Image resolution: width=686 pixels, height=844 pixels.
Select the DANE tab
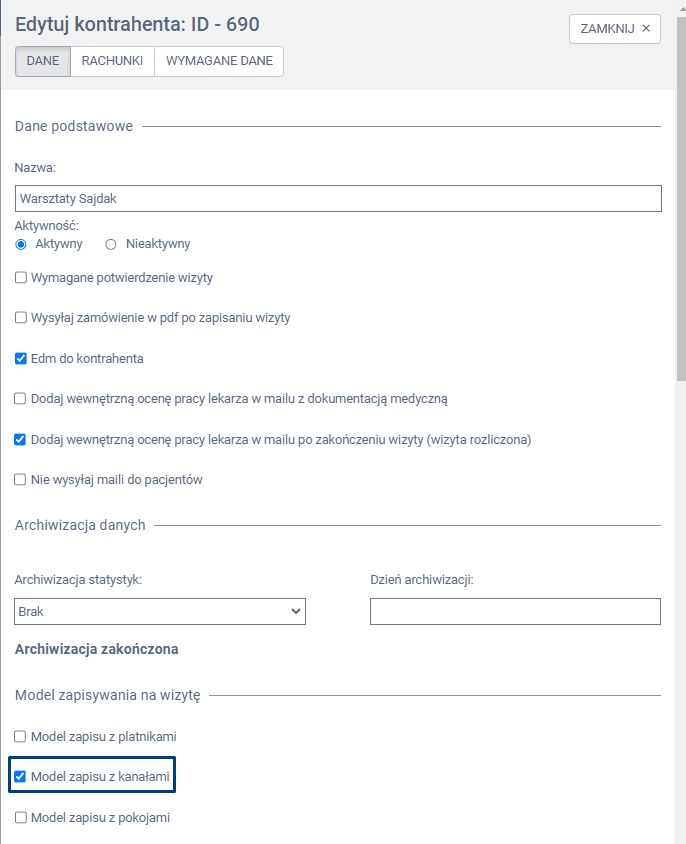click(x=42, y=61)
